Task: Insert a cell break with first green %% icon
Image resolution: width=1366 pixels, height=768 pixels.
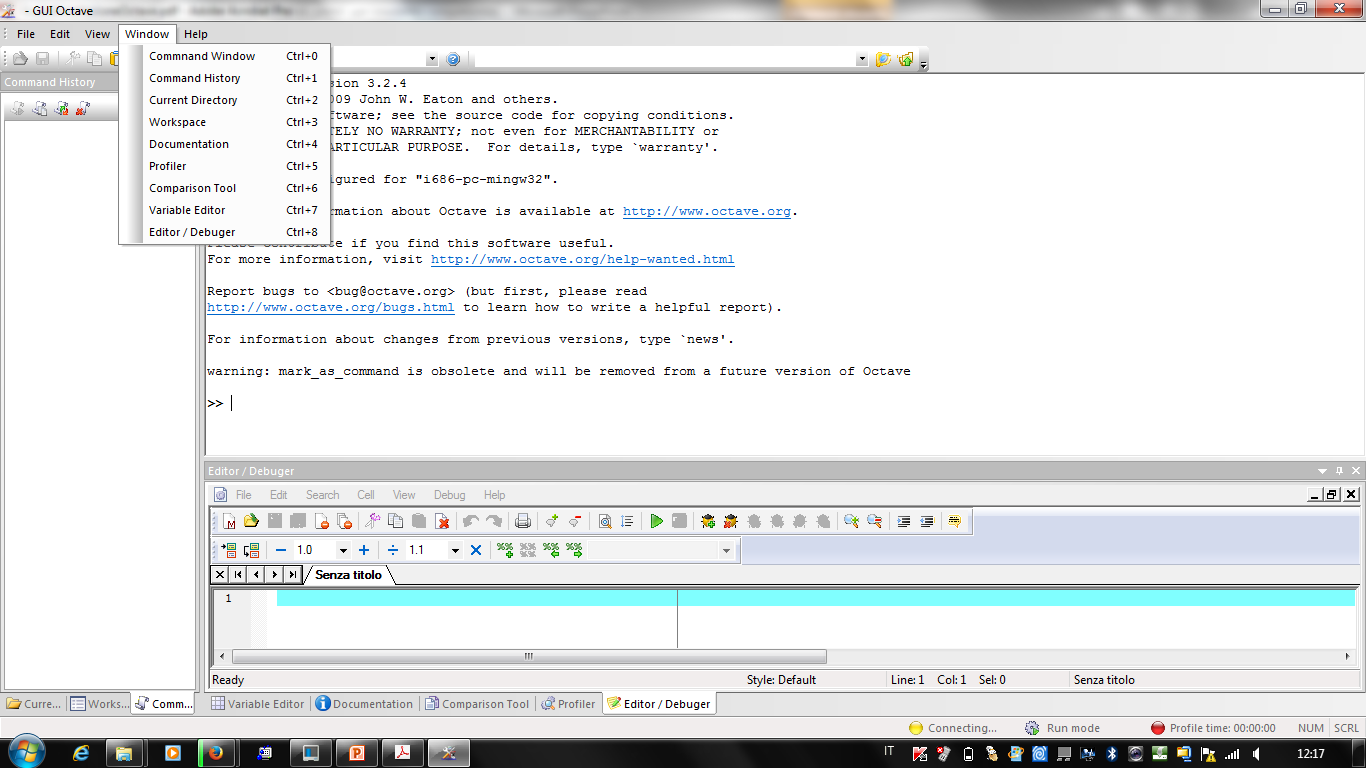Action: pyautogui.click(x=505, y=550)
